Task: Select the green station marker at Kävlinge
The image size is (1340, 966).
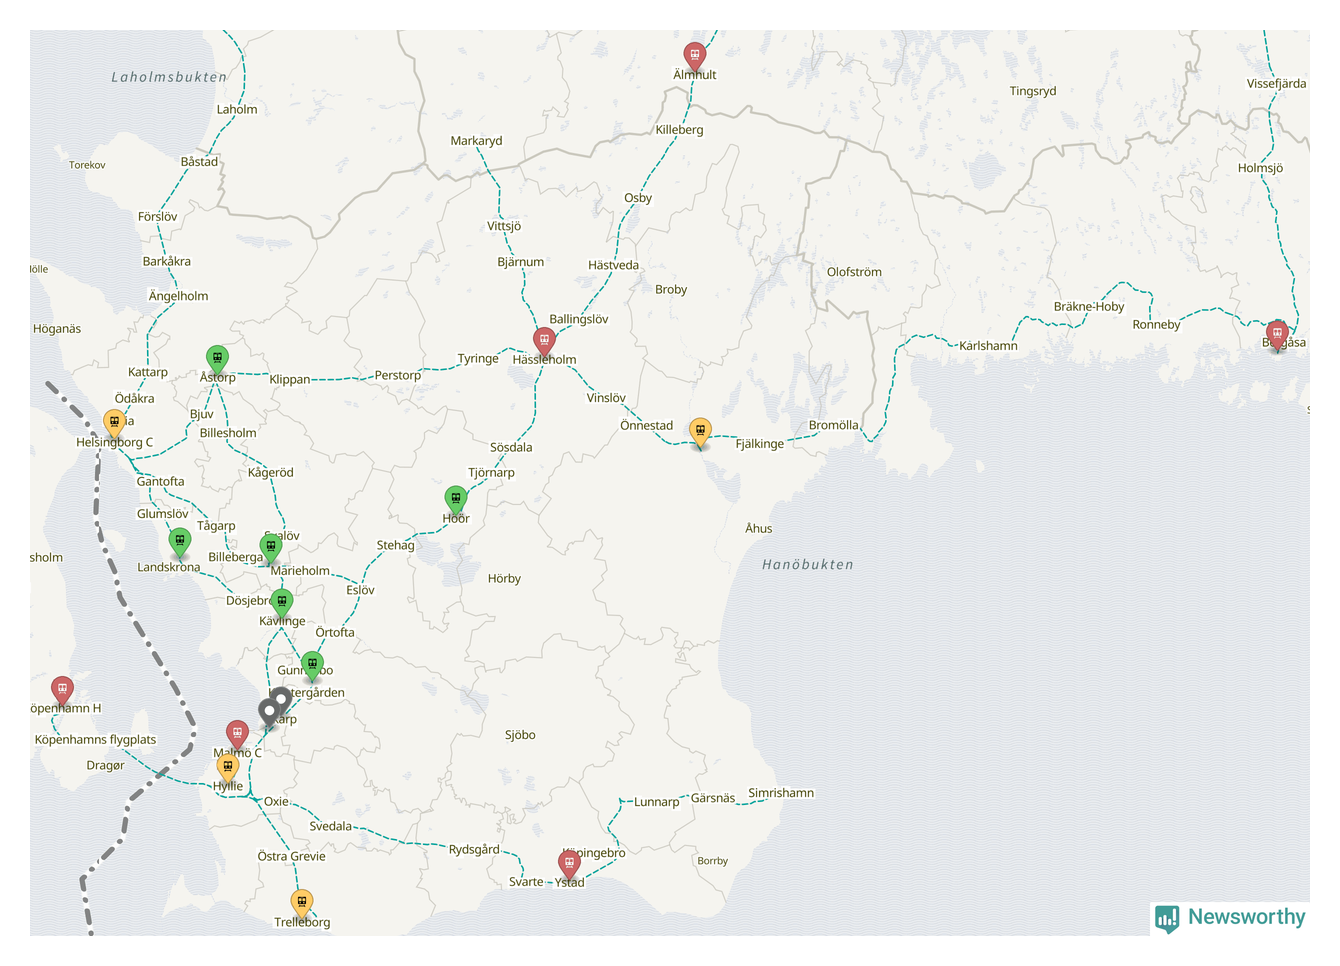Action: (282, 603)
